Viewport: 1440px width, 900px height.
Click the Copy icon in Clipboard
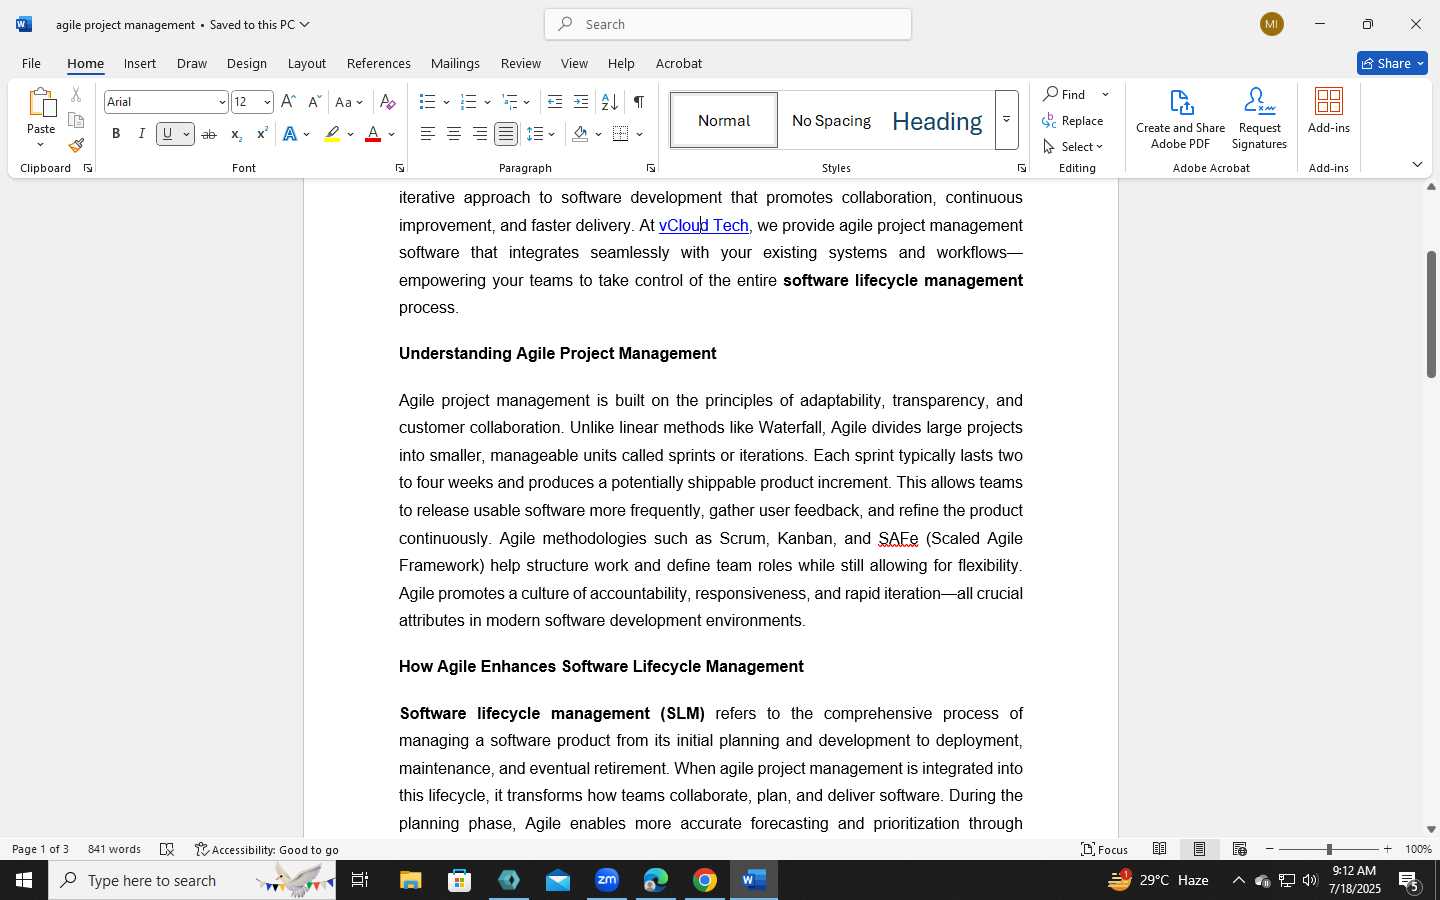point(76,120)
